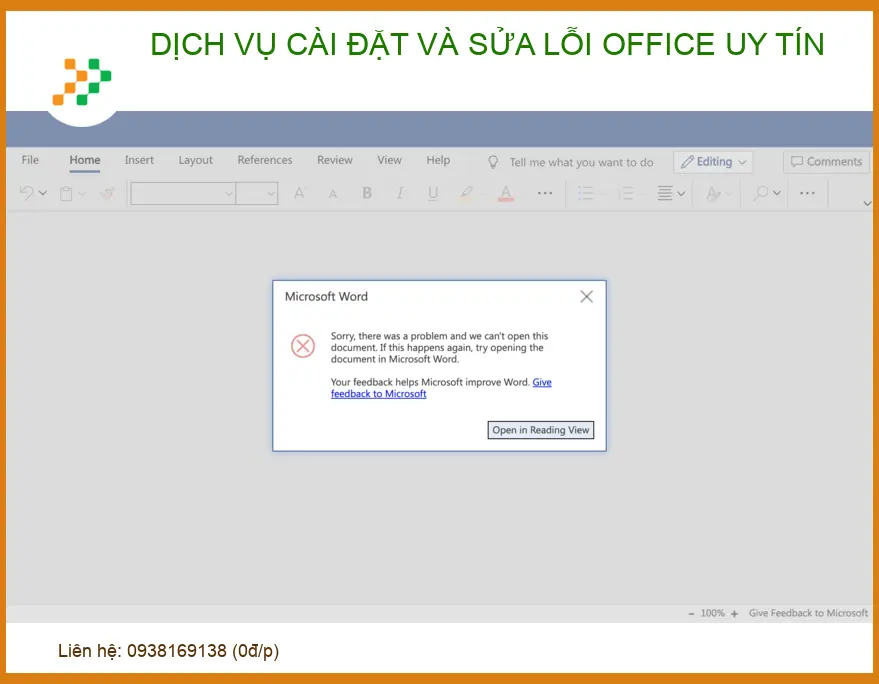Click the paragraph alignment icon
Image resolution: width=879 pixels, height=684 pixels.
click(665, 193)
